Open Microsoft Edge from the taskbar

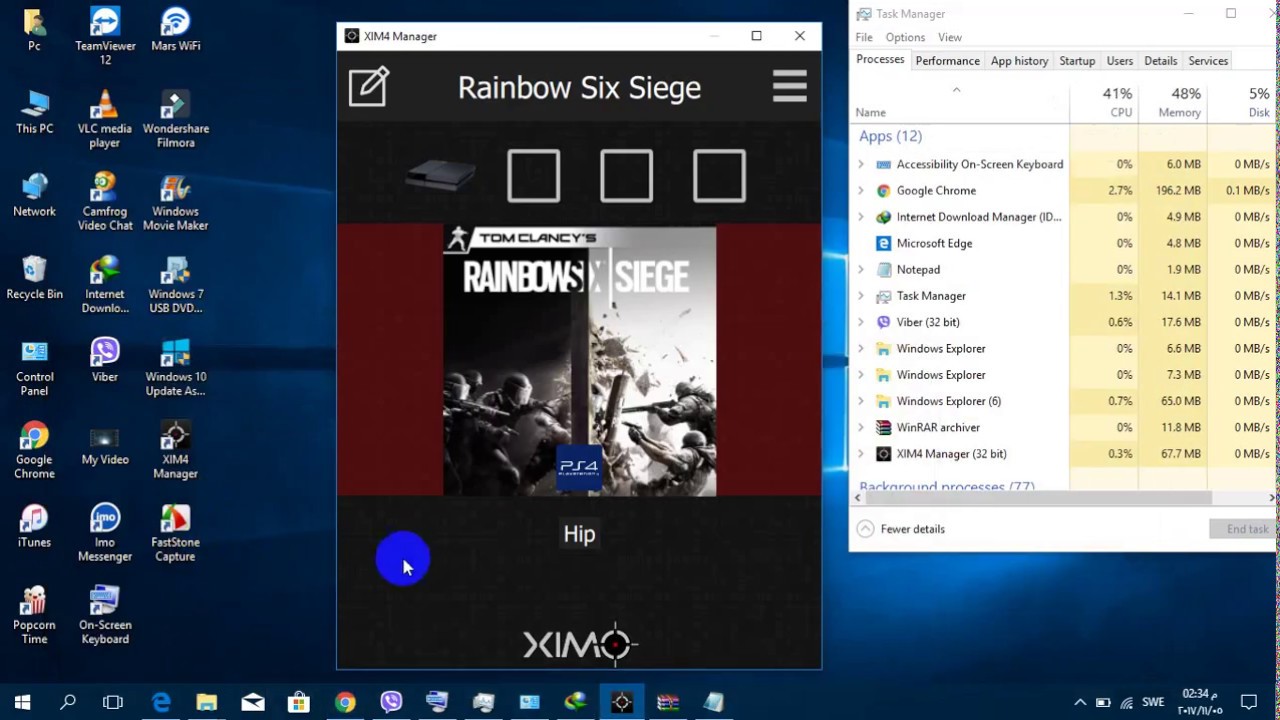[x=161, y=702]
